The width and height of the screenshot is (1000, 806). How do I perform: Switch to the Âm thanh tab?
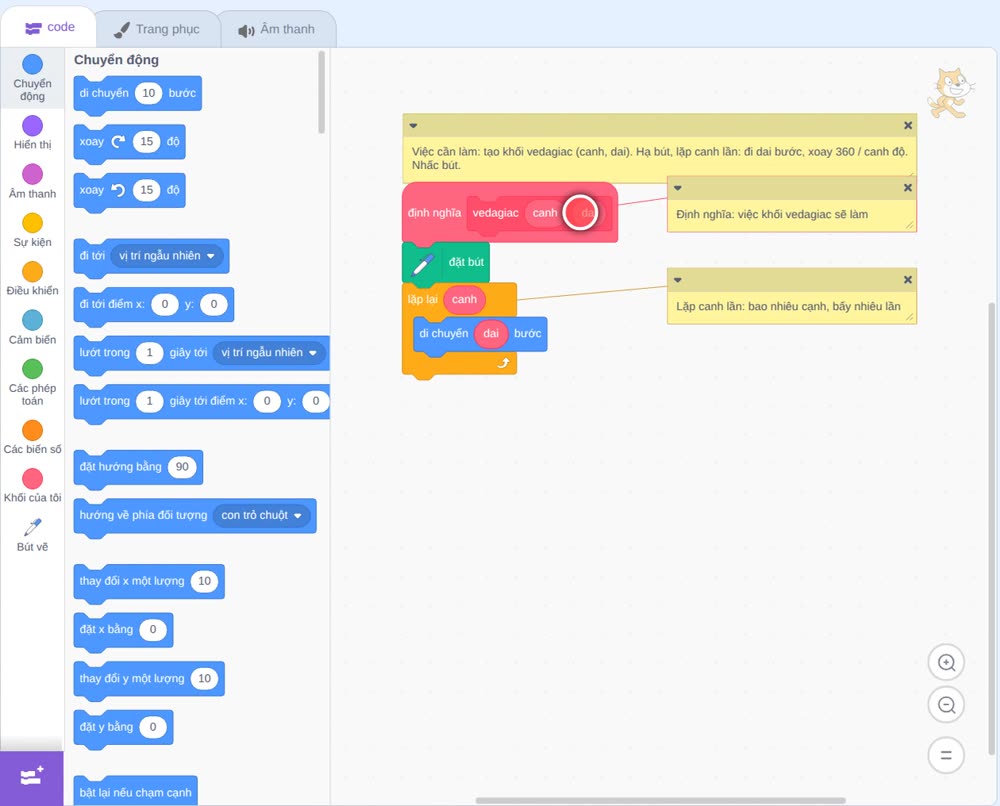point(277,29)
